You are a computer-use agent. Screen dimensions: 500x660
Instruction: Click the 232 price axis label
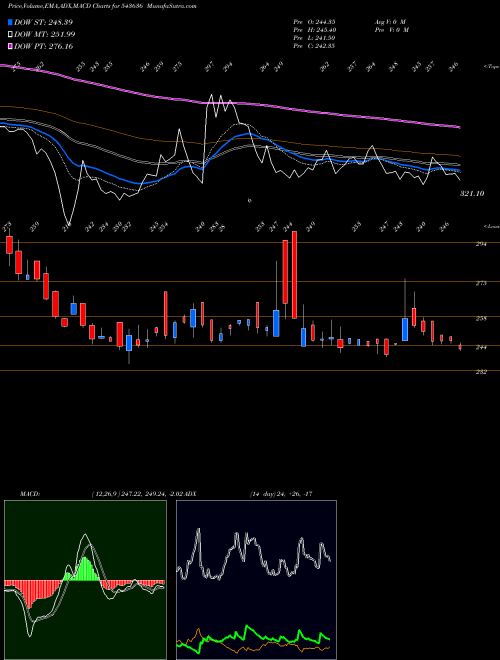pyautogui.click(x=481, y=372)
